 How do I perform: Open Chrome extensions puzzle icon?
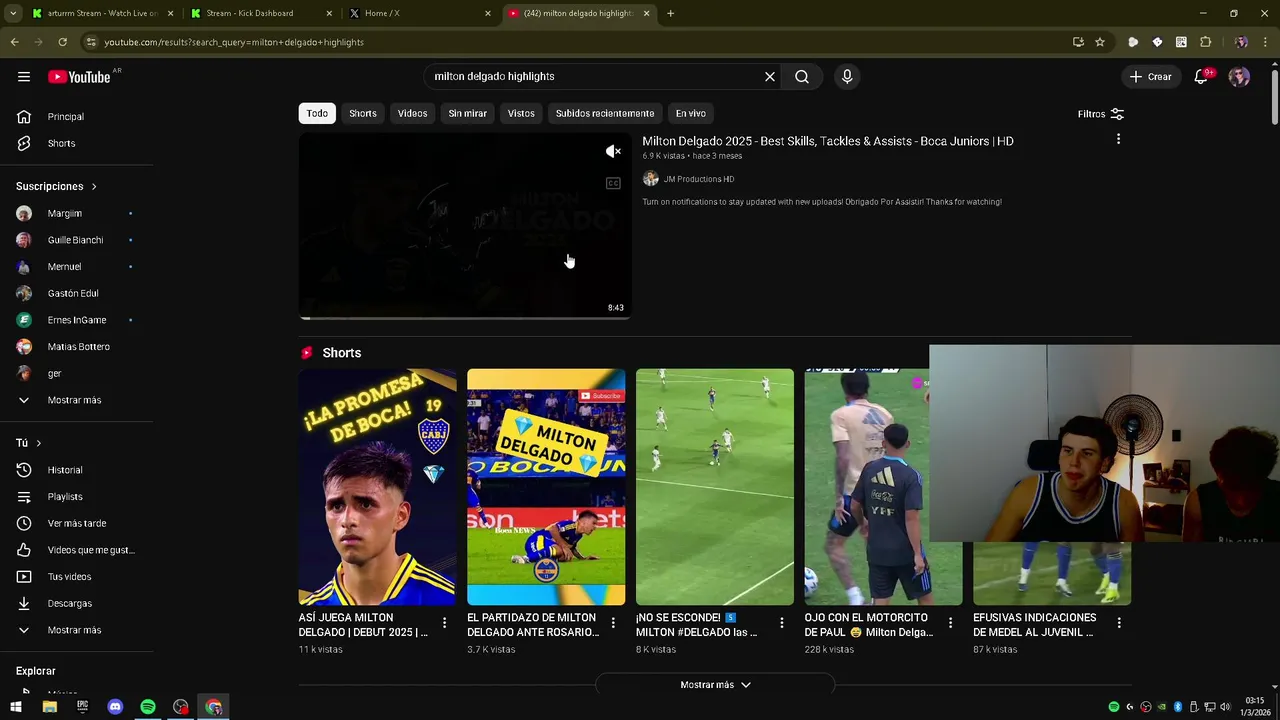click(1205, 42)
